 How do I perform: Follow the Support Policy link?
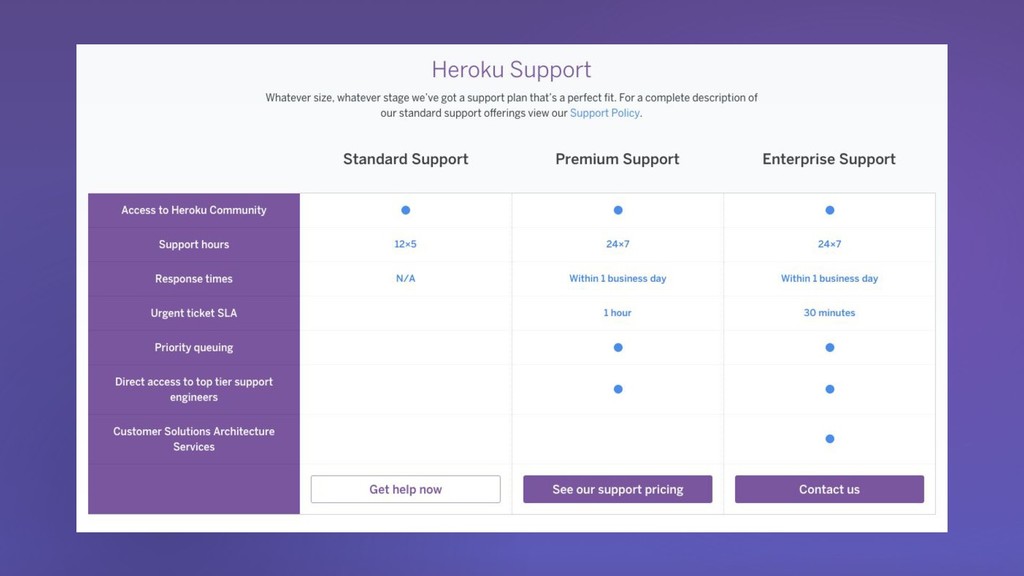(x=604, y=113)
